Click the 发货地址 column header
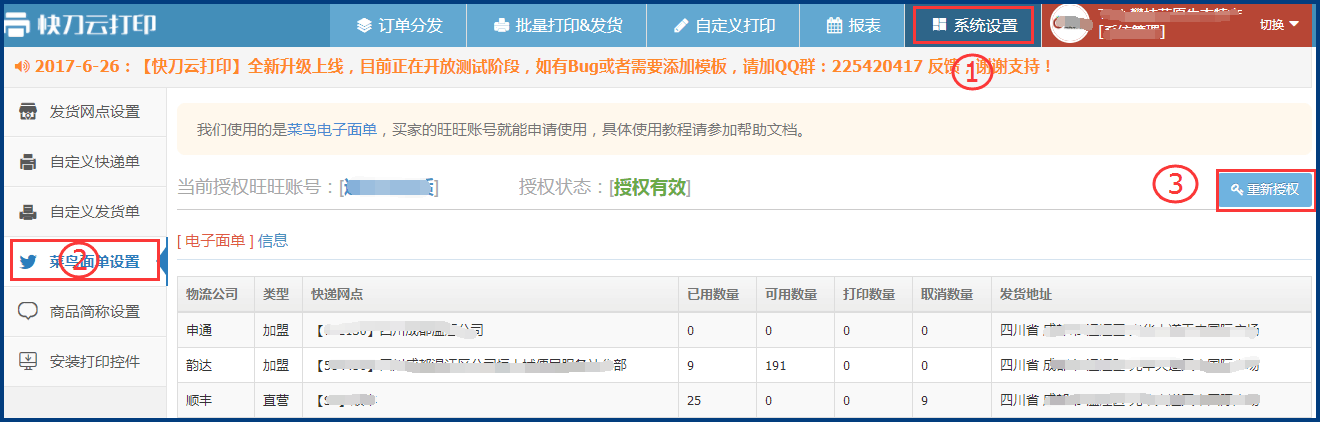 [1025, 294]
